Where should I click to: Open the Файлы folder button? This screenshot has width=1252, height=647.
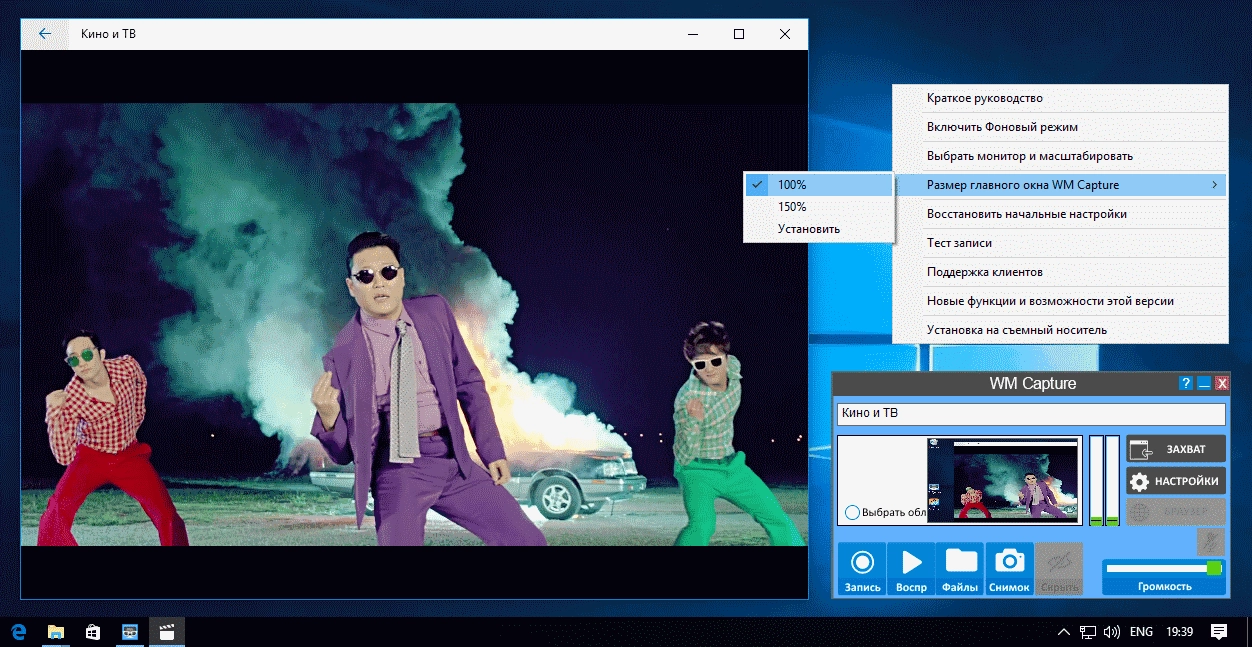point(960,569)
